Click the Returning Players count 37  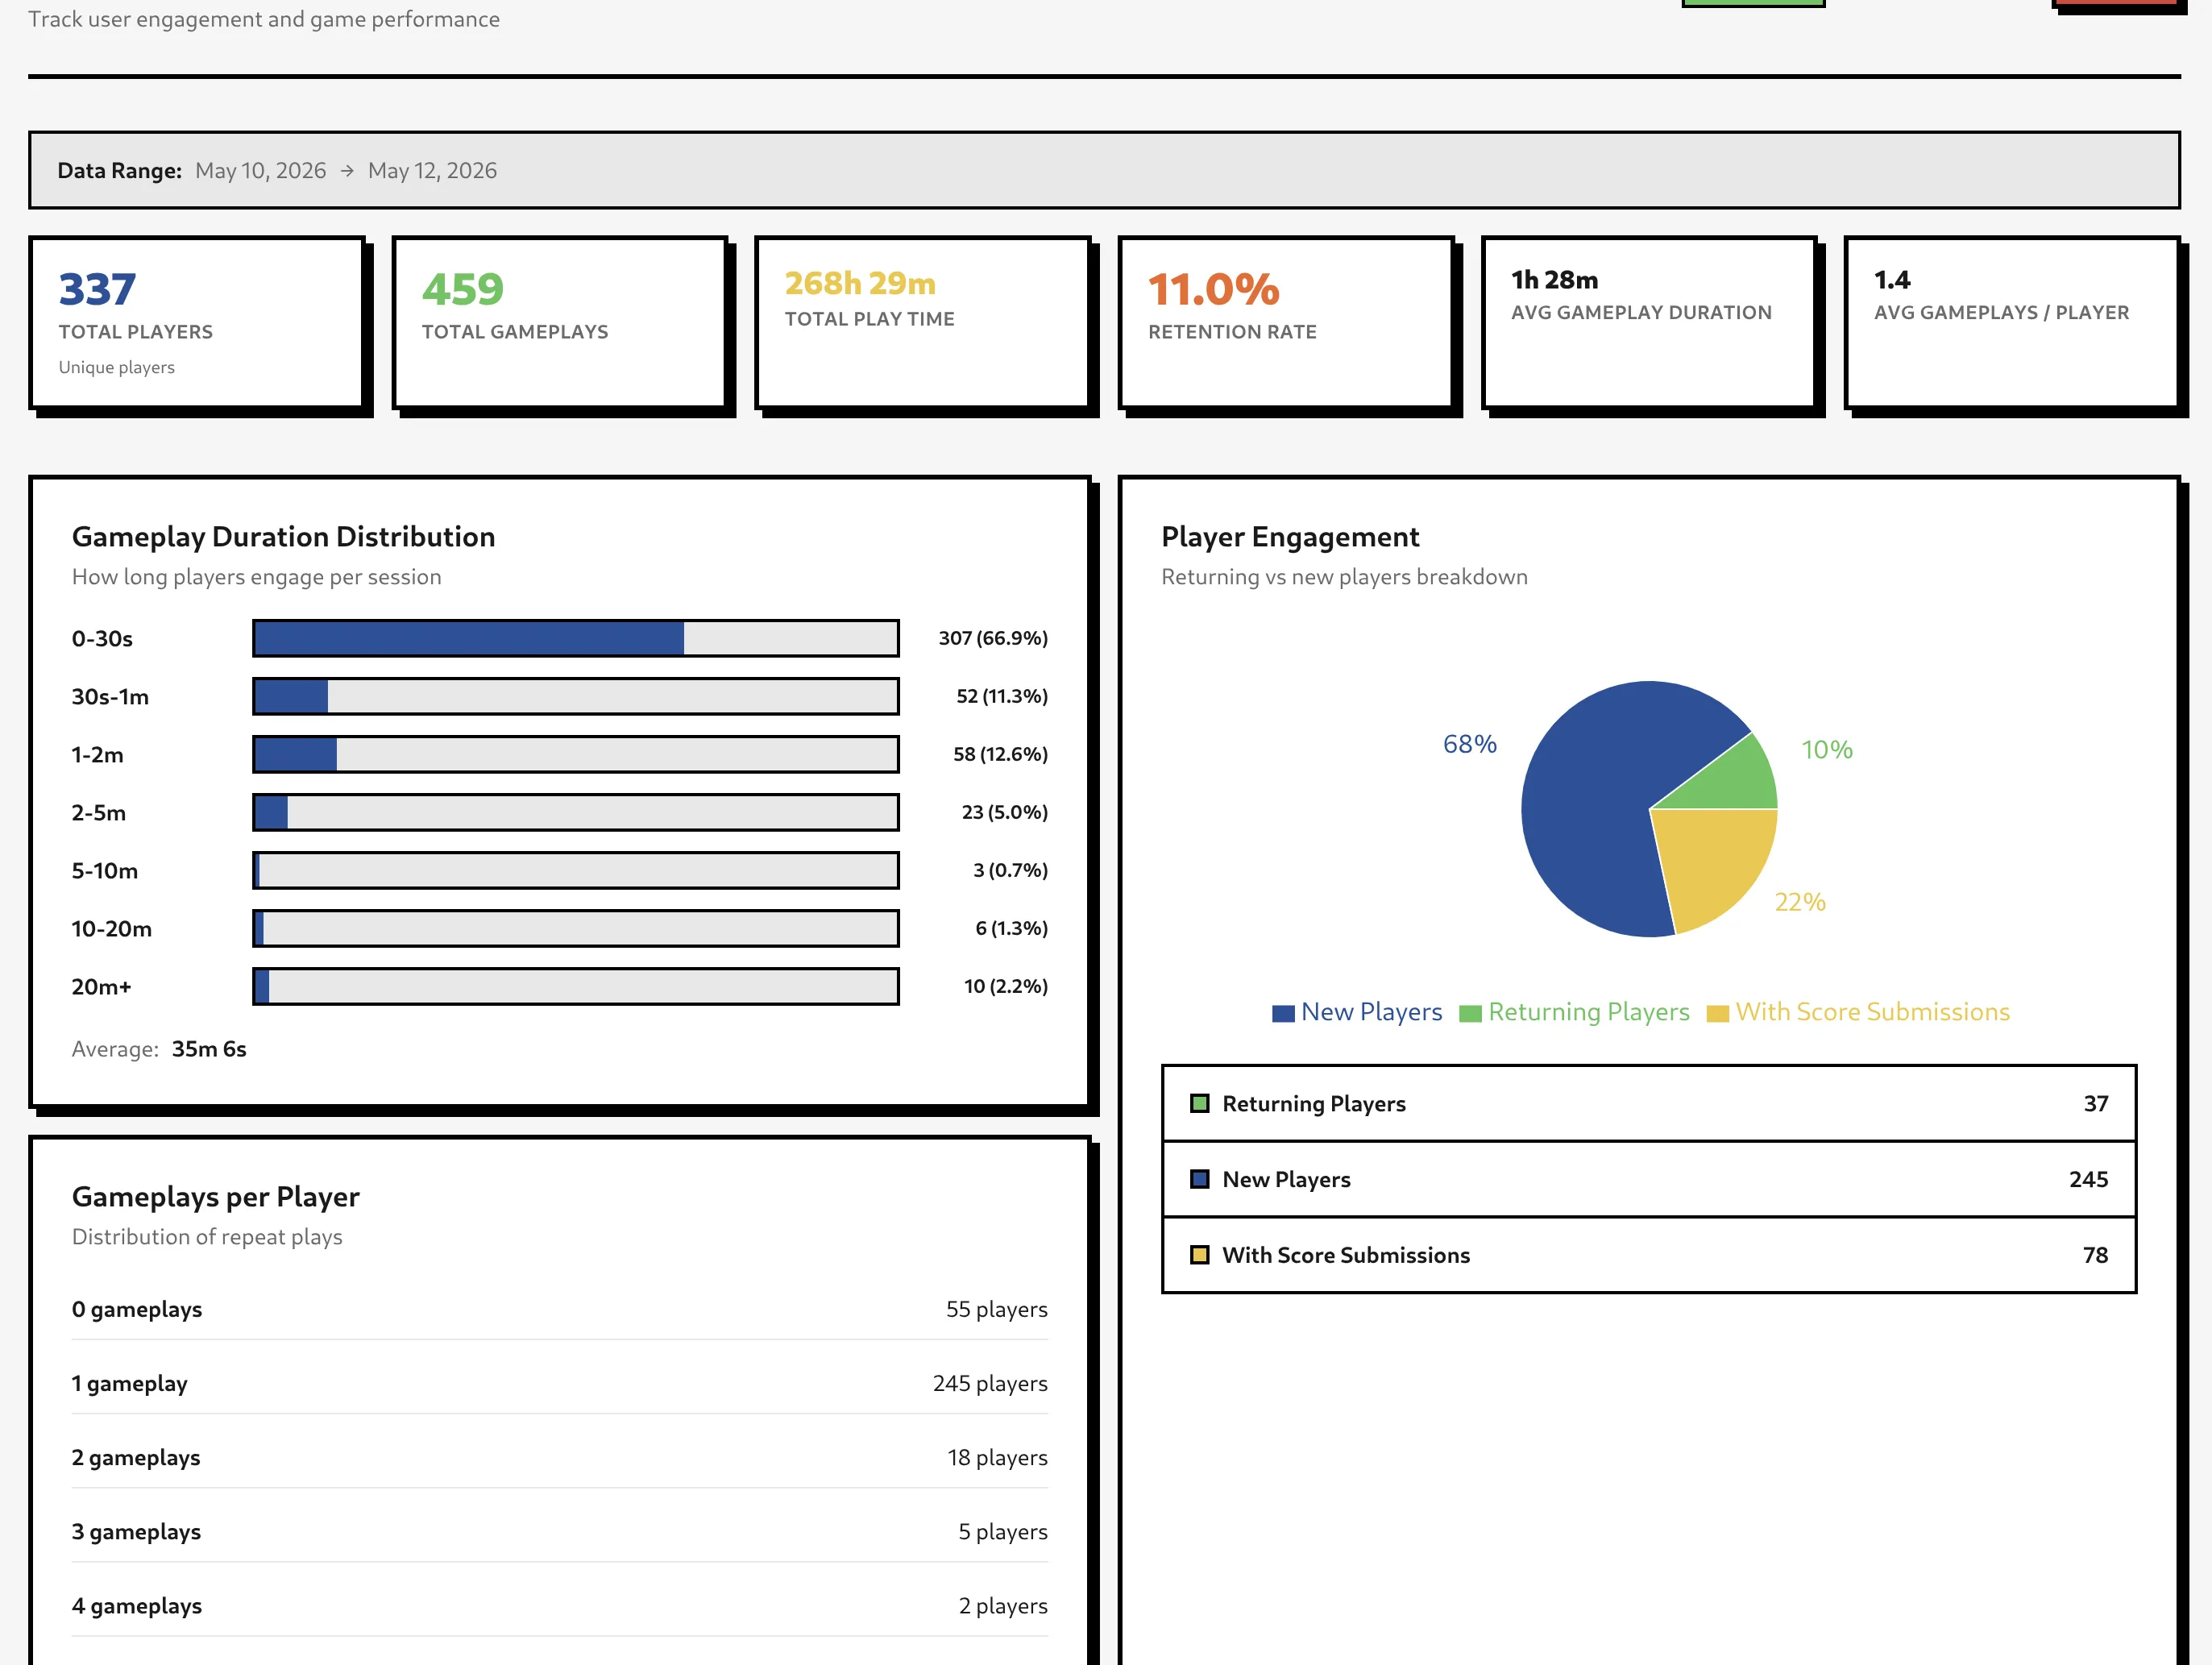tap(2095, 1104)
